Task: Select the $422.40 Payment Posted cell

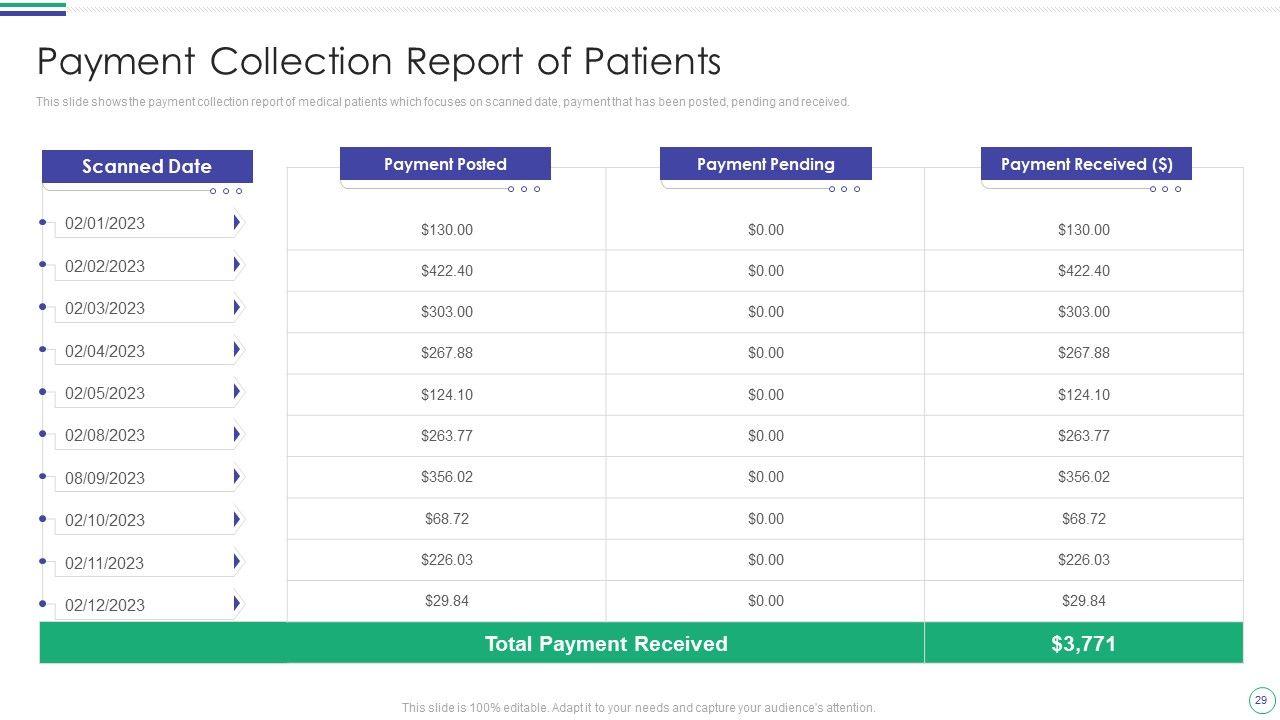Action: click(x=447, y=271)
